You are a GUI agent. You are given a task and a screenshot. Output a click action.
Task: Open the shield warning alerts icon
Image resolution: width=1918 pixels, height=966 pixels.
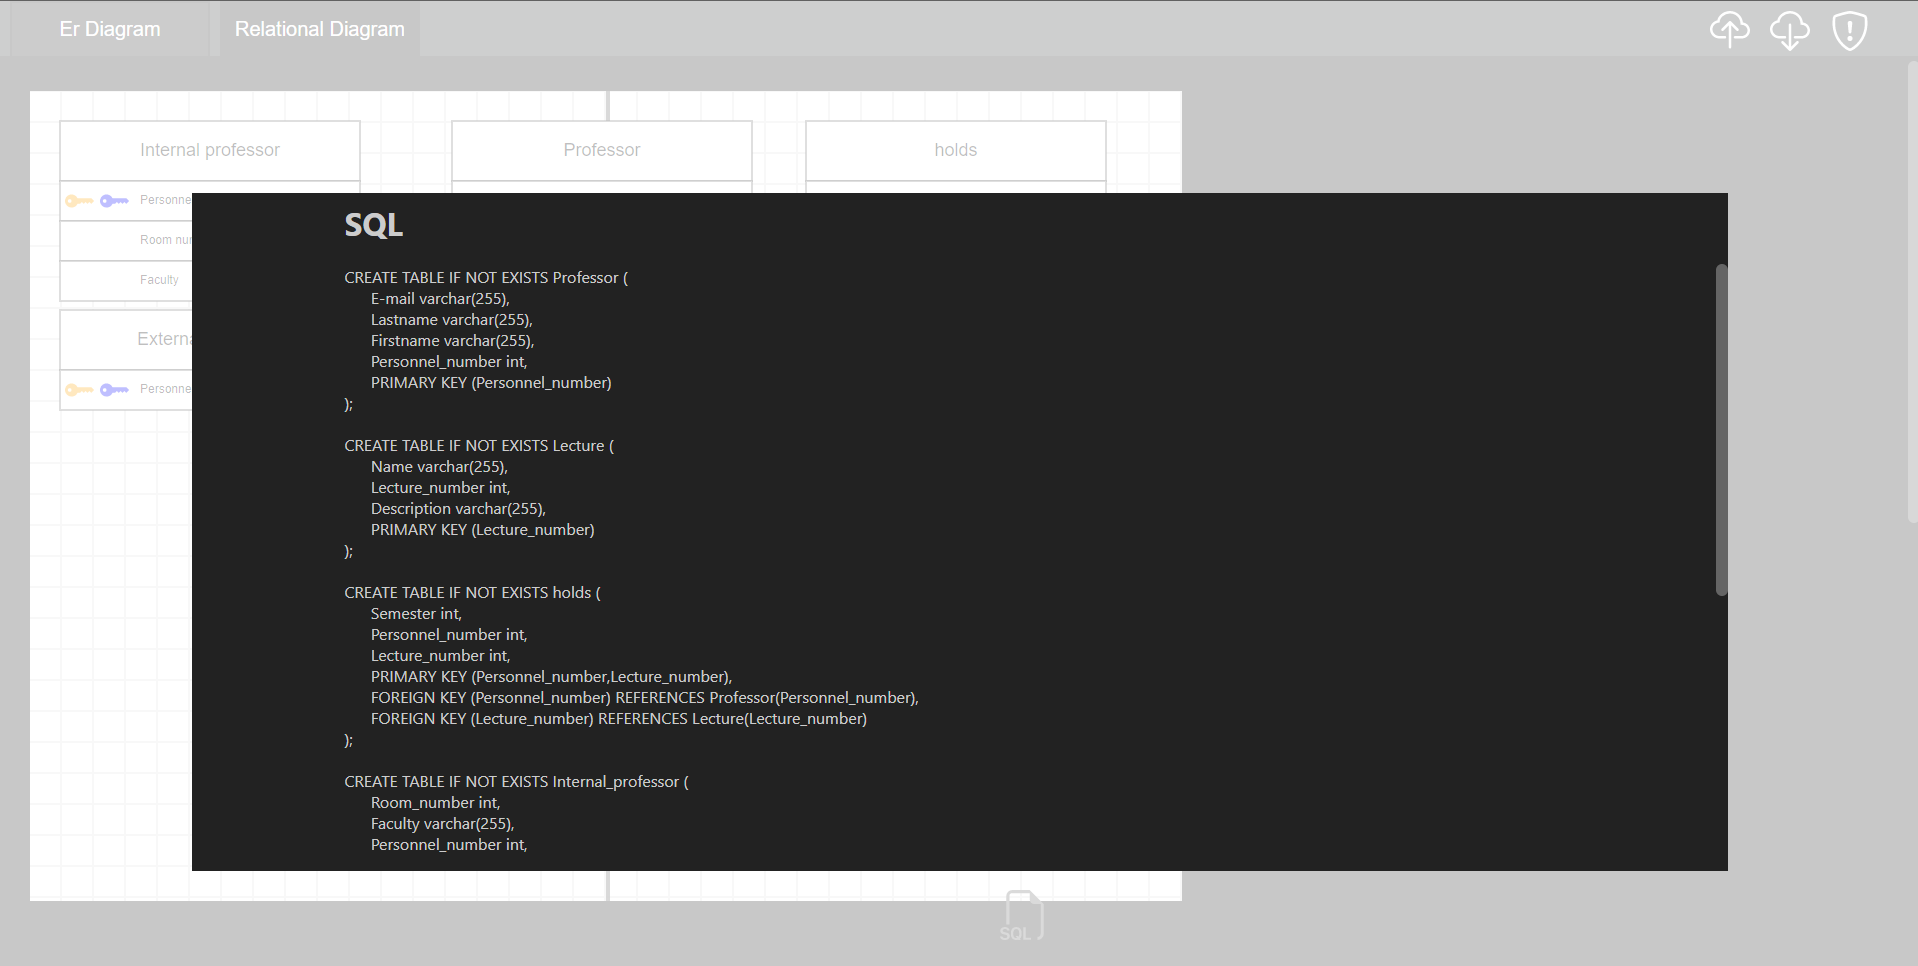pyautogui.click(x=1849, y=30)
